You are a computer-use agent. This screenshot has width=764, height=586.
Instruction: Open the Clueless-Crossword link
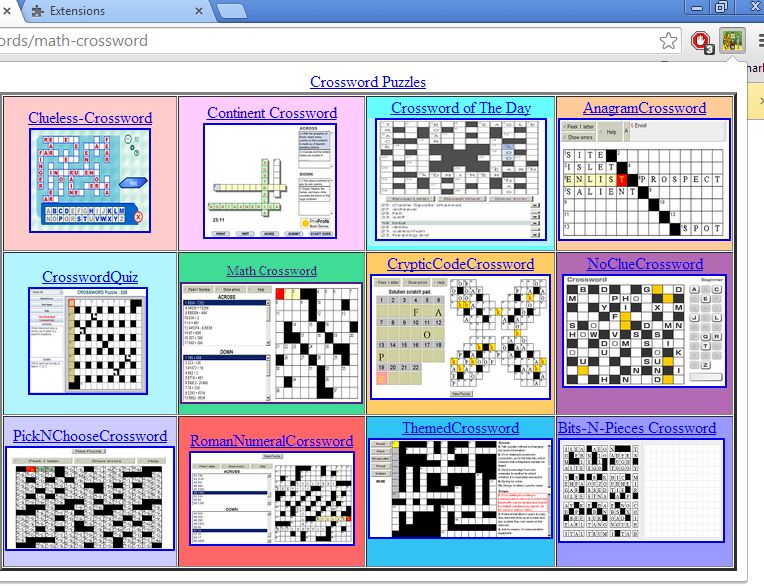(x=90, y=117)
